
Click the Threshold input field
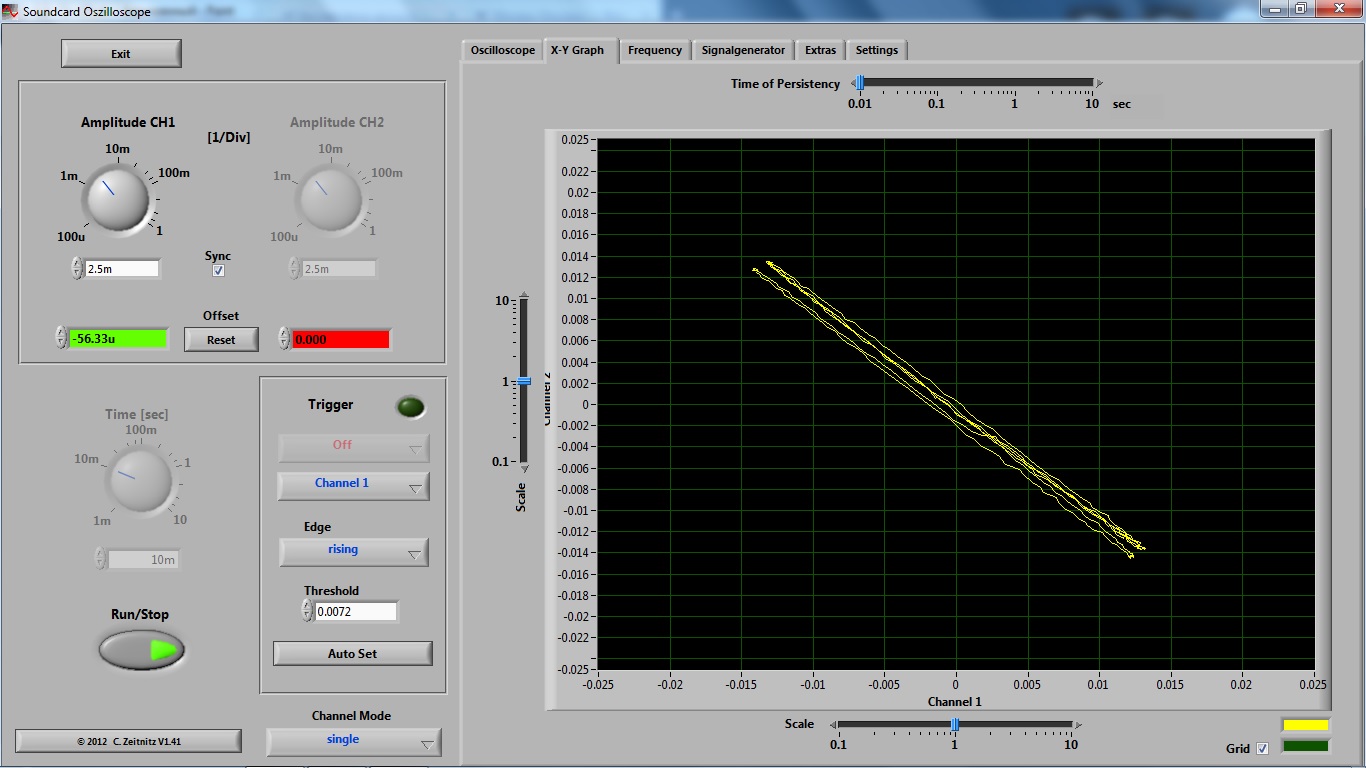coord(356,611)
